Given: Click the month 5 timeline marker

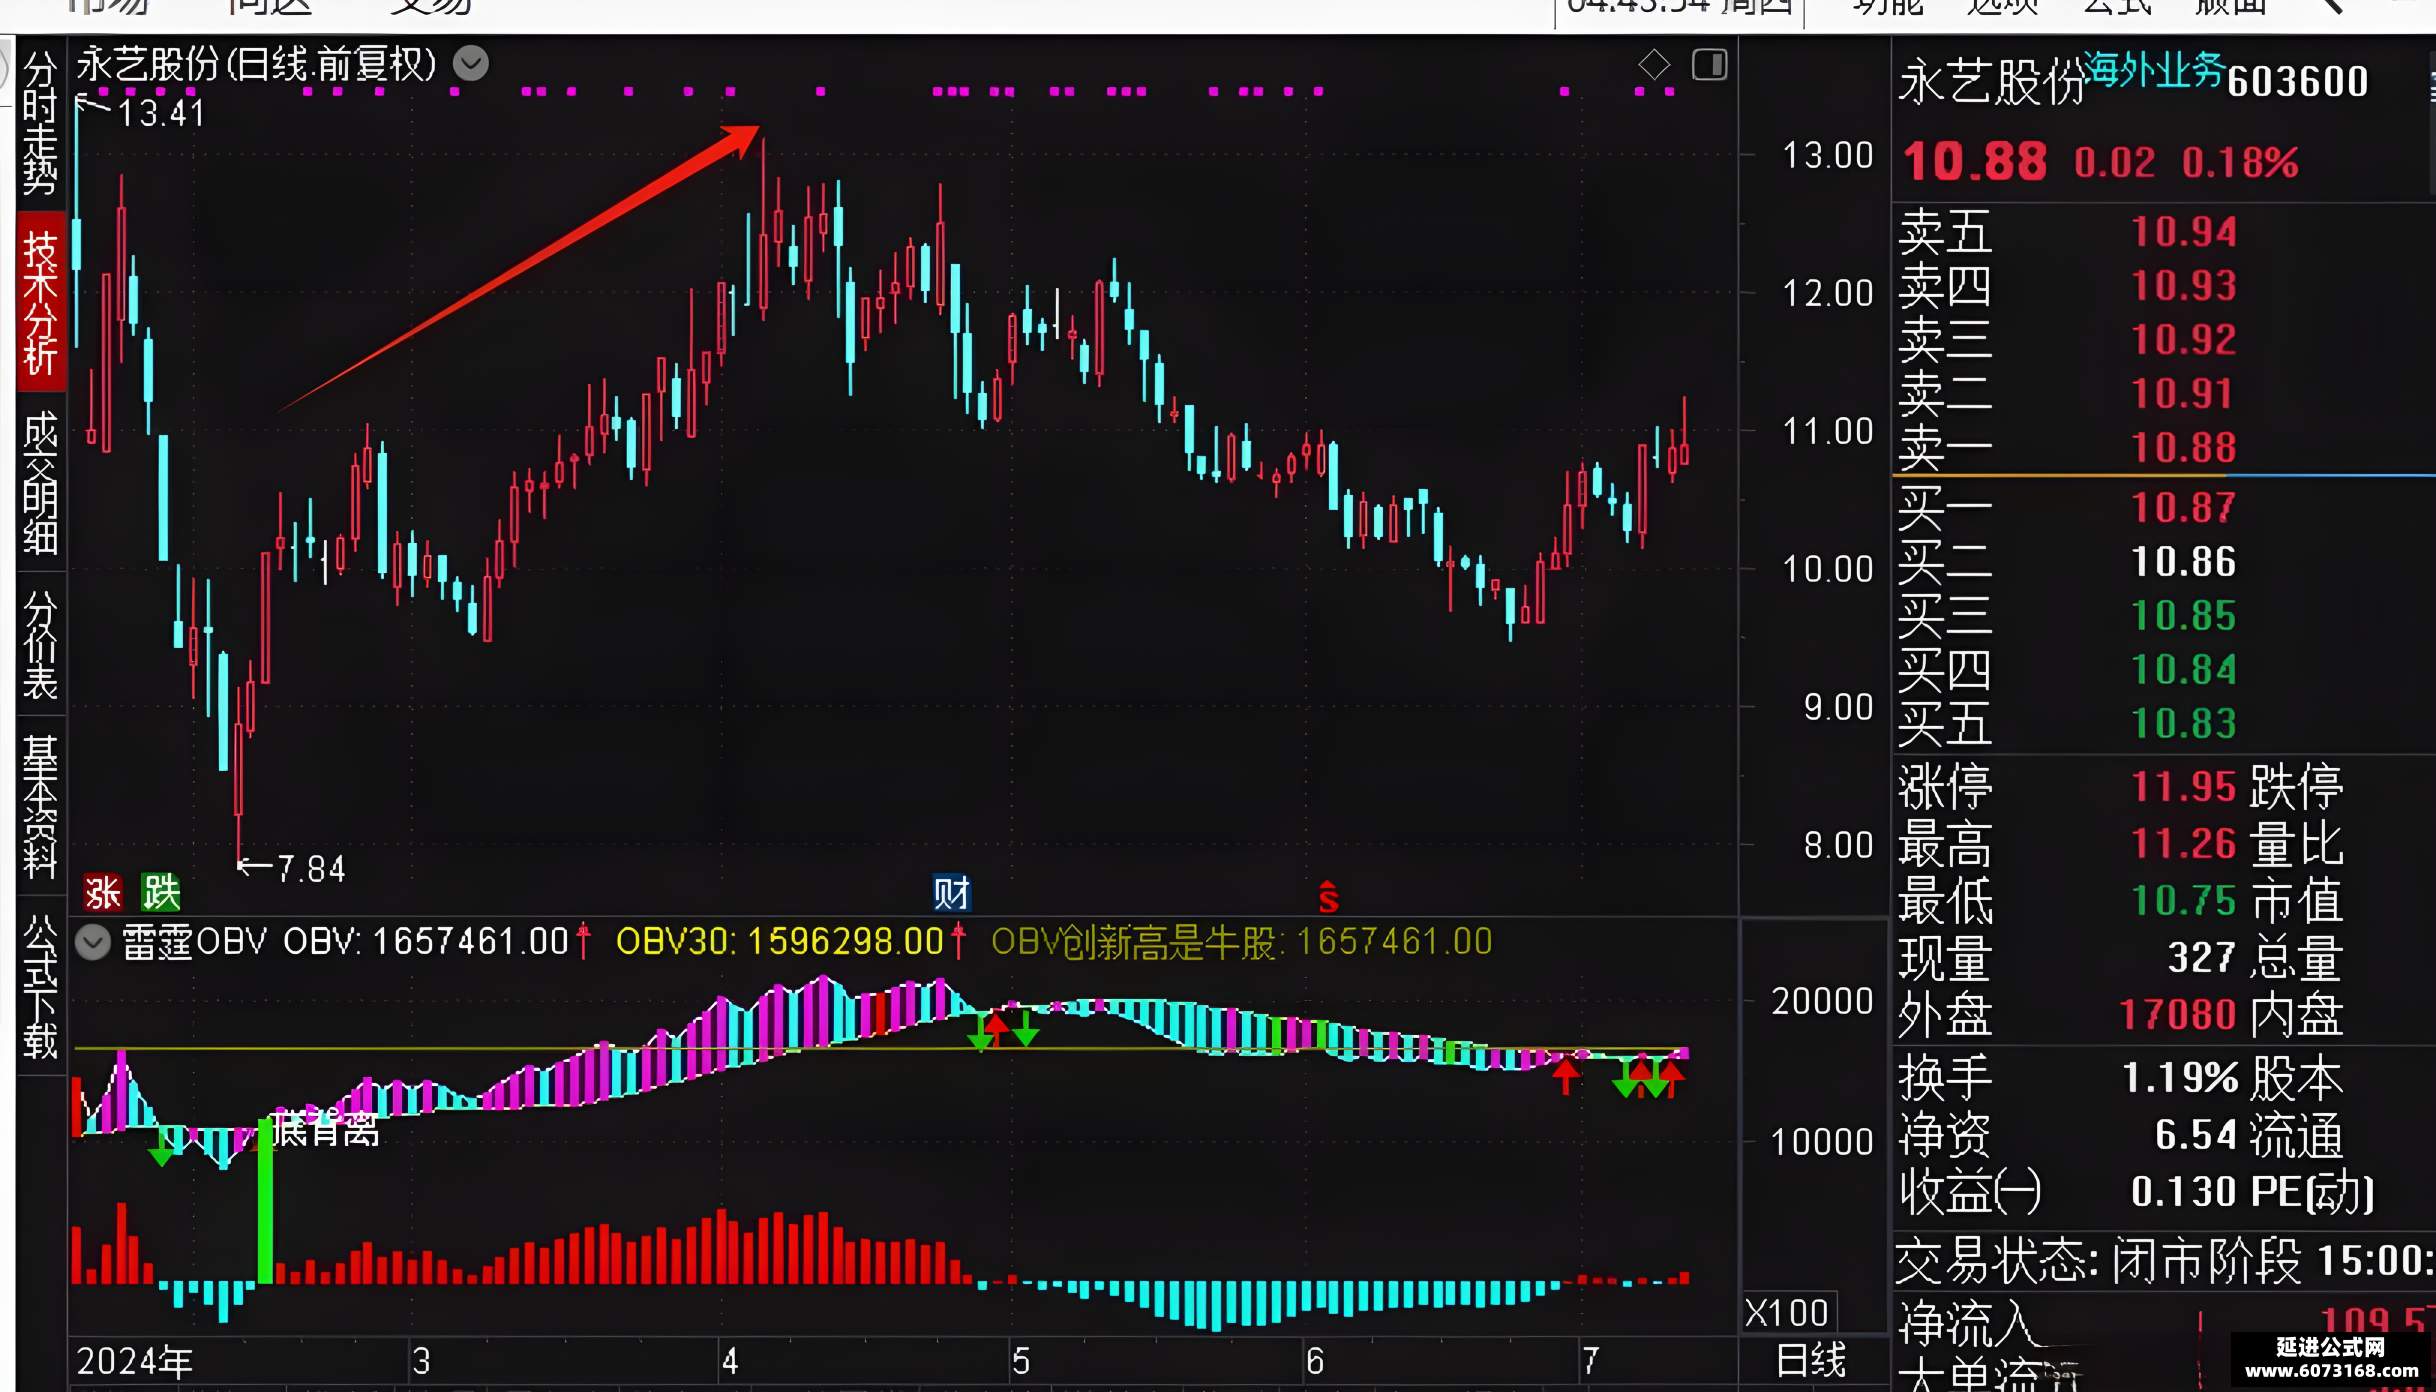Looking at the screenshot, I should click(1021, 1360).
